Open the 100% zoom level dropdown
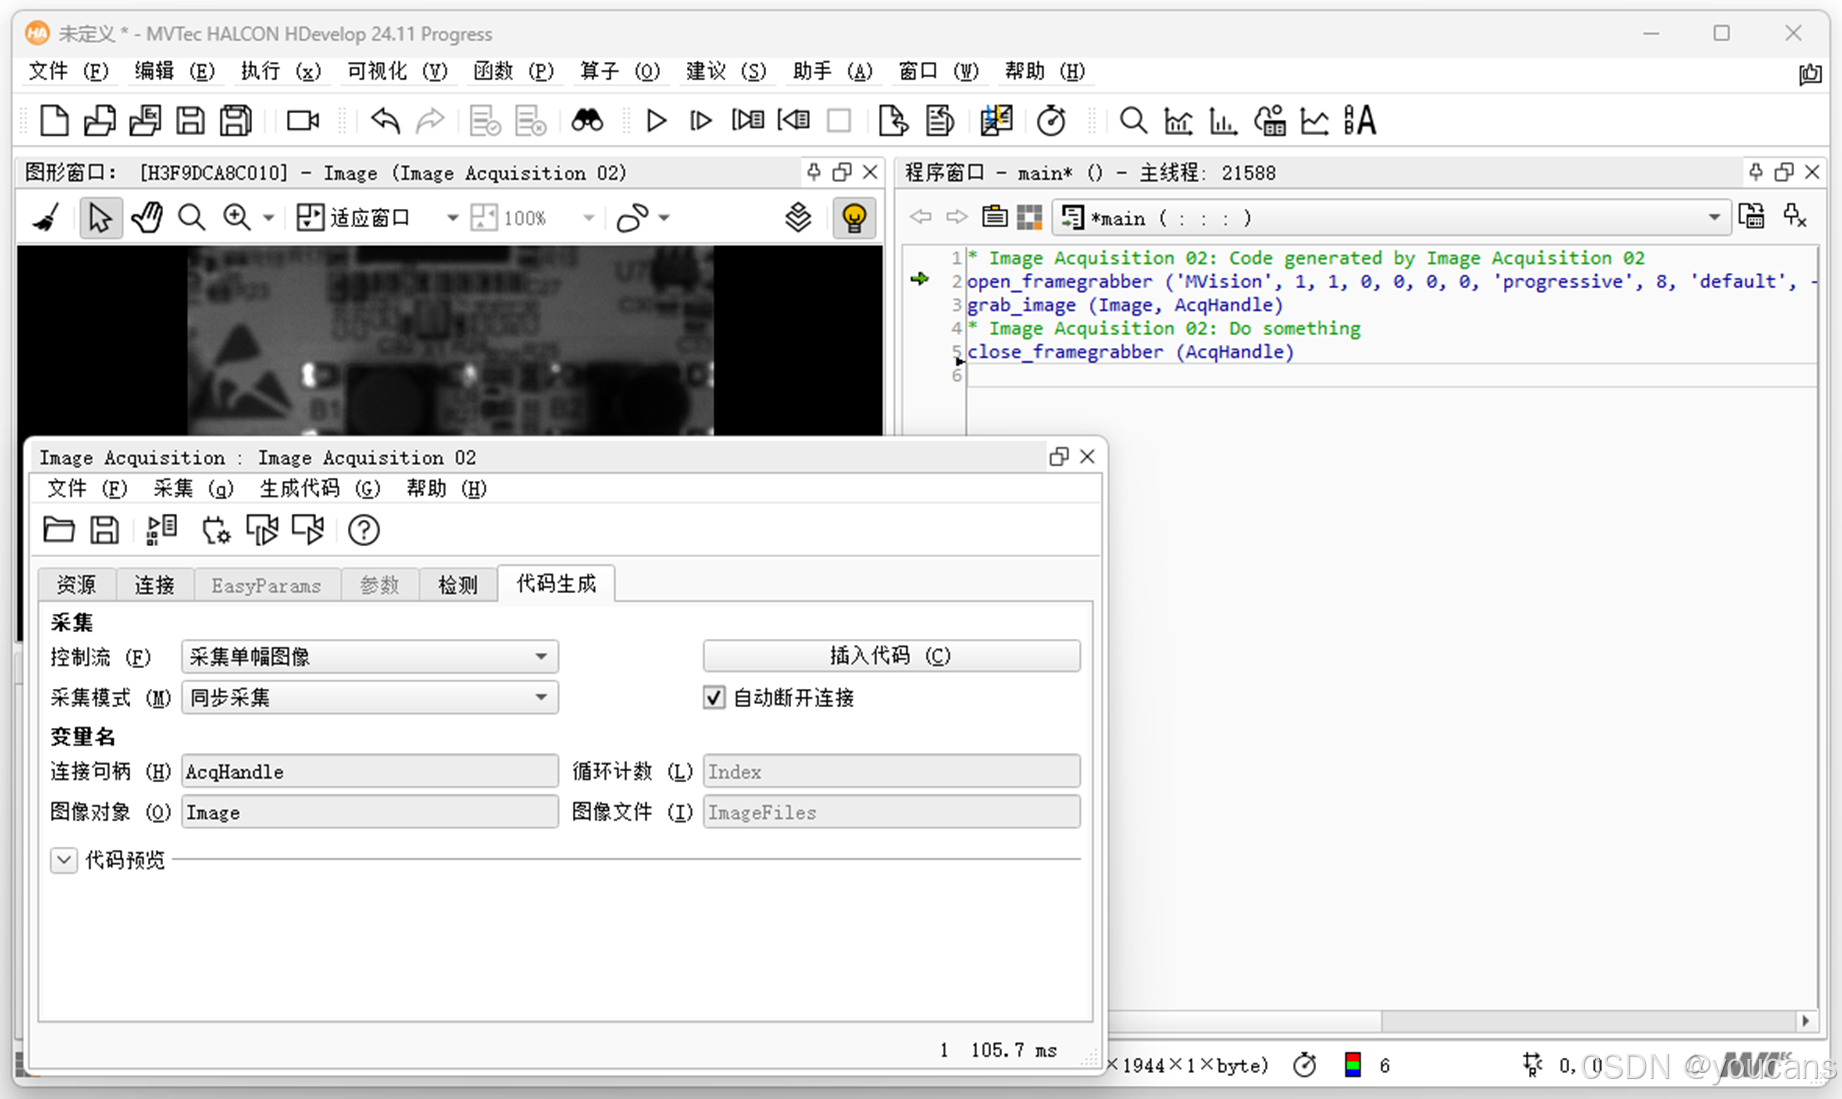 coord(589,217)
